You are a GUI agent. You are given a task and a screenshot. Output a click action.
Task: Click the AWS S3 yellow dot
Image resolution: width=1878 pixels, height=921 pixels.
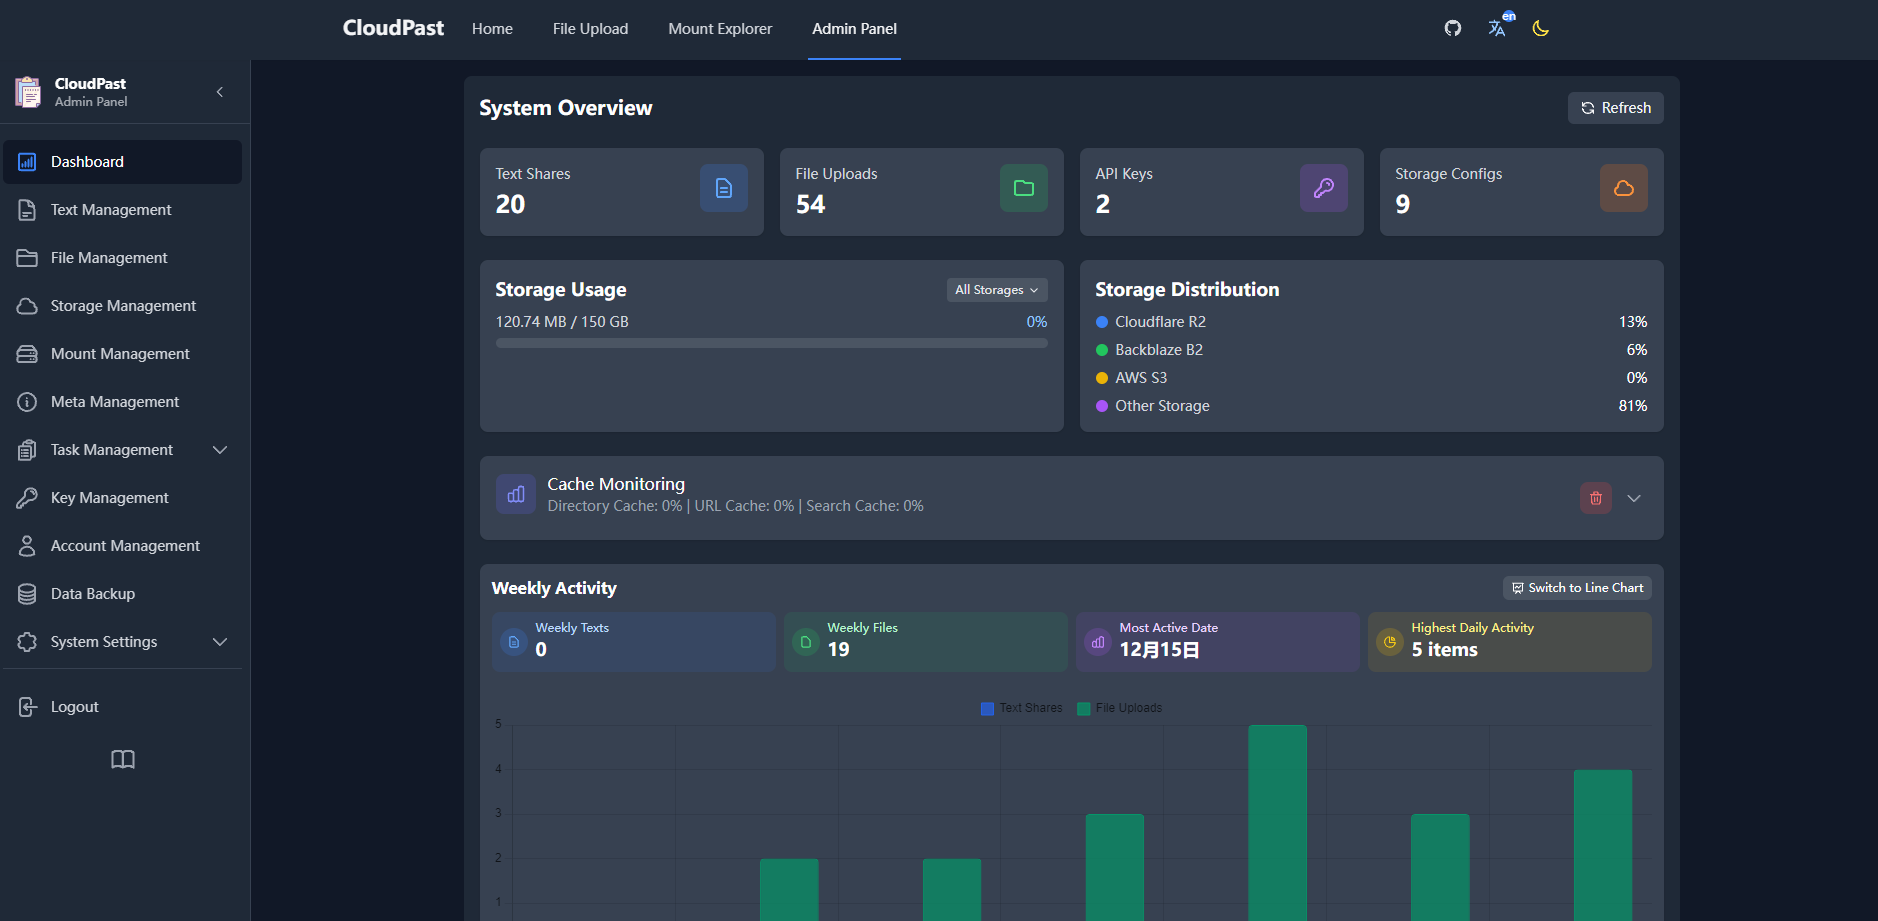1102,378
